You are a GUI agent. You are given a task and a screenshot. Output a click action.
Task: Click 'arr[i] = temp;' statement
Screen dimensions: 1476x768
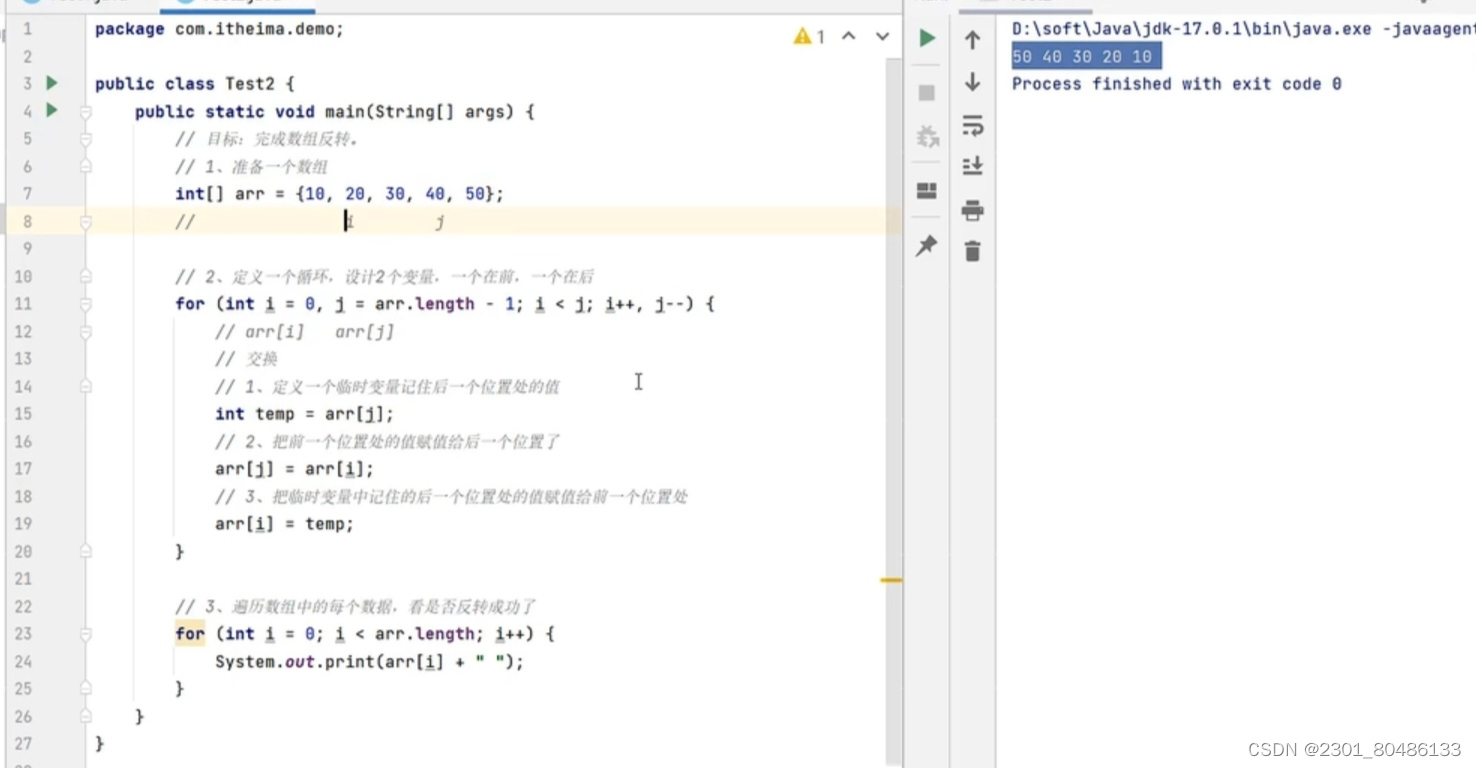284,524
